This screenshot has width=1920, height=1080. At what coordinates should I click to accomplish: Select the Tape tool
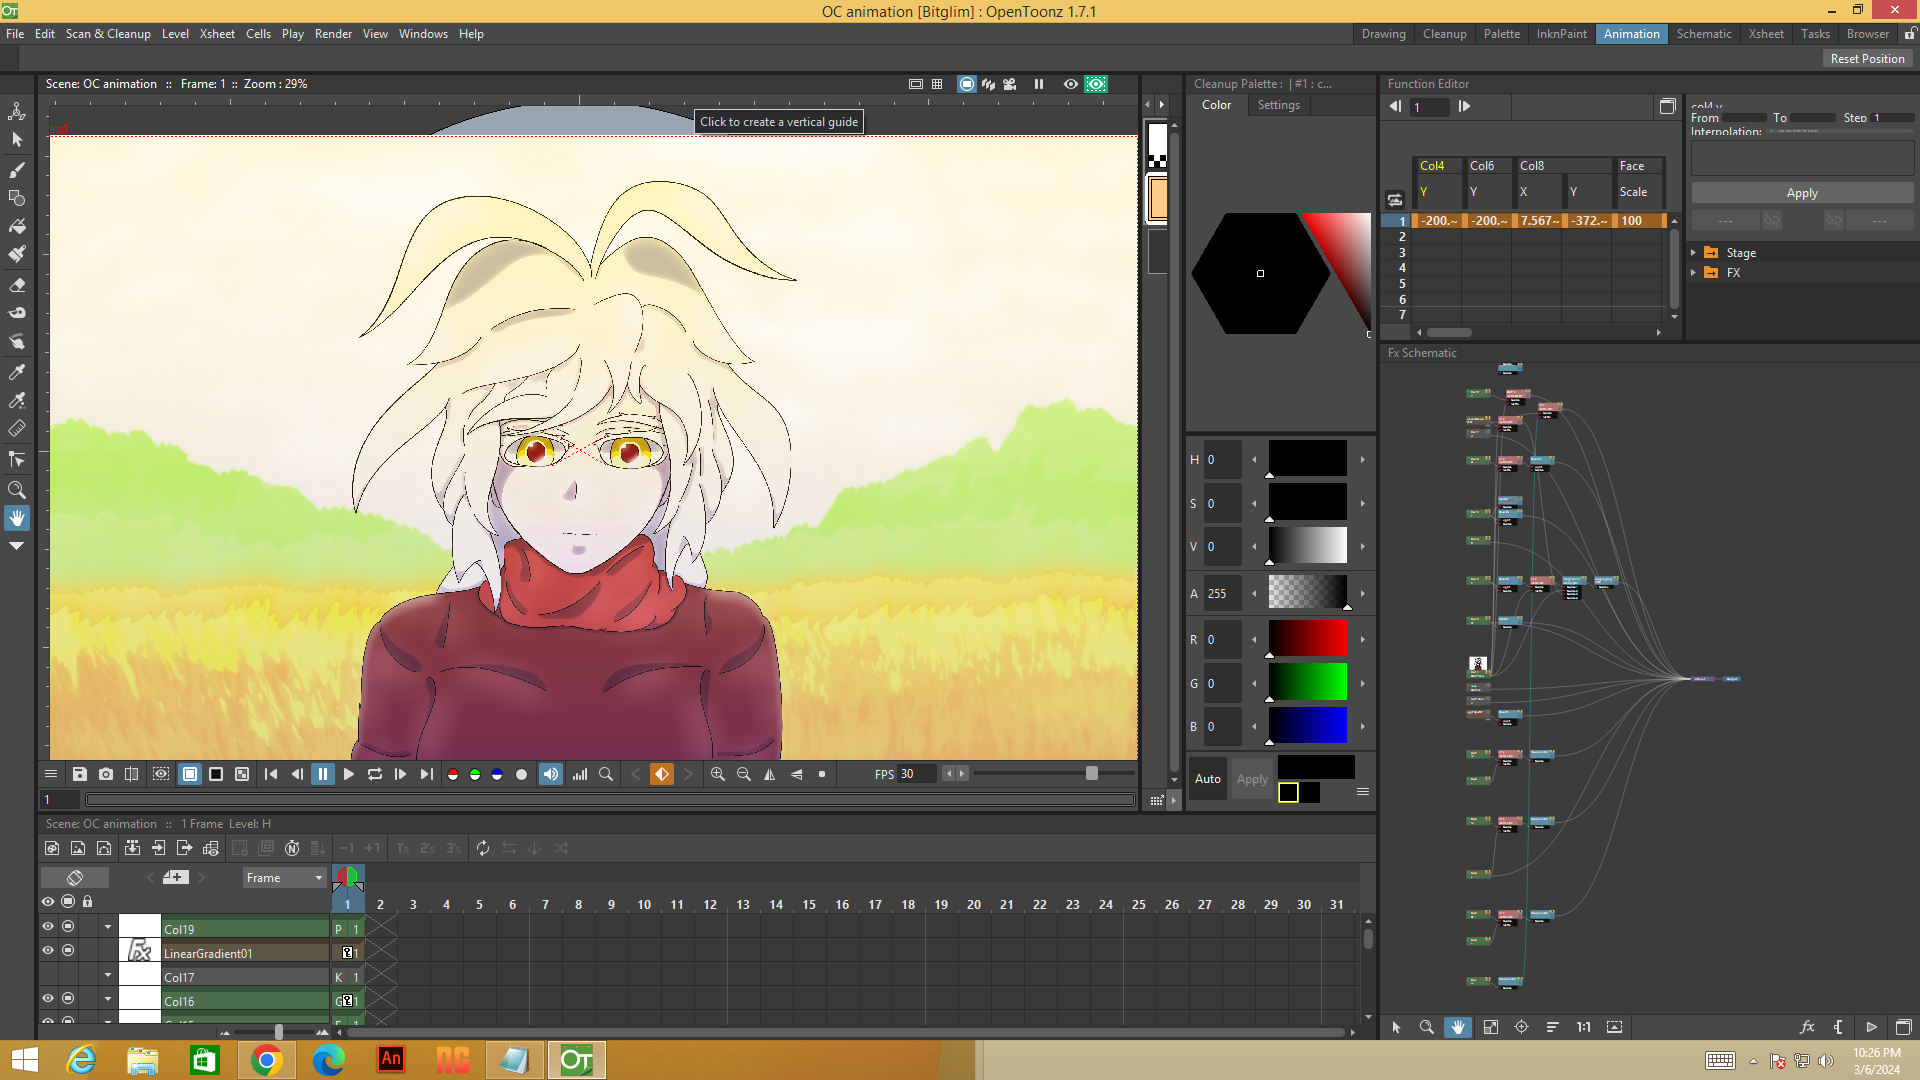[17, 313]
